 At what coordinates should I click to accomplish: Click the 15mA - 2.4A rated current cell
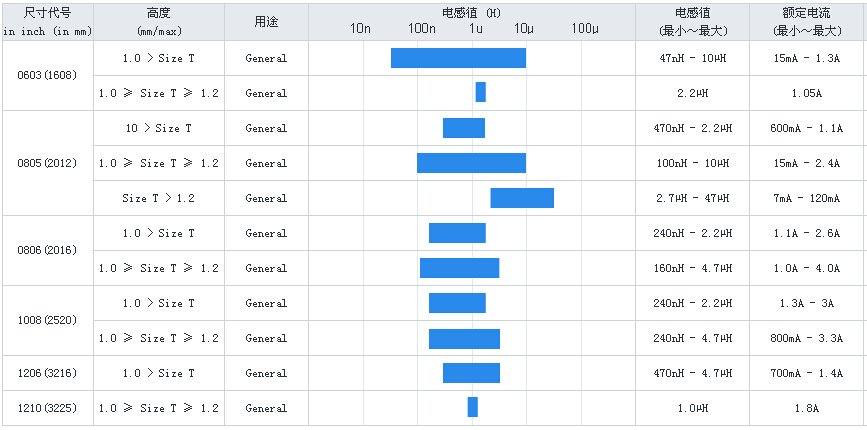tap(807, 163)
